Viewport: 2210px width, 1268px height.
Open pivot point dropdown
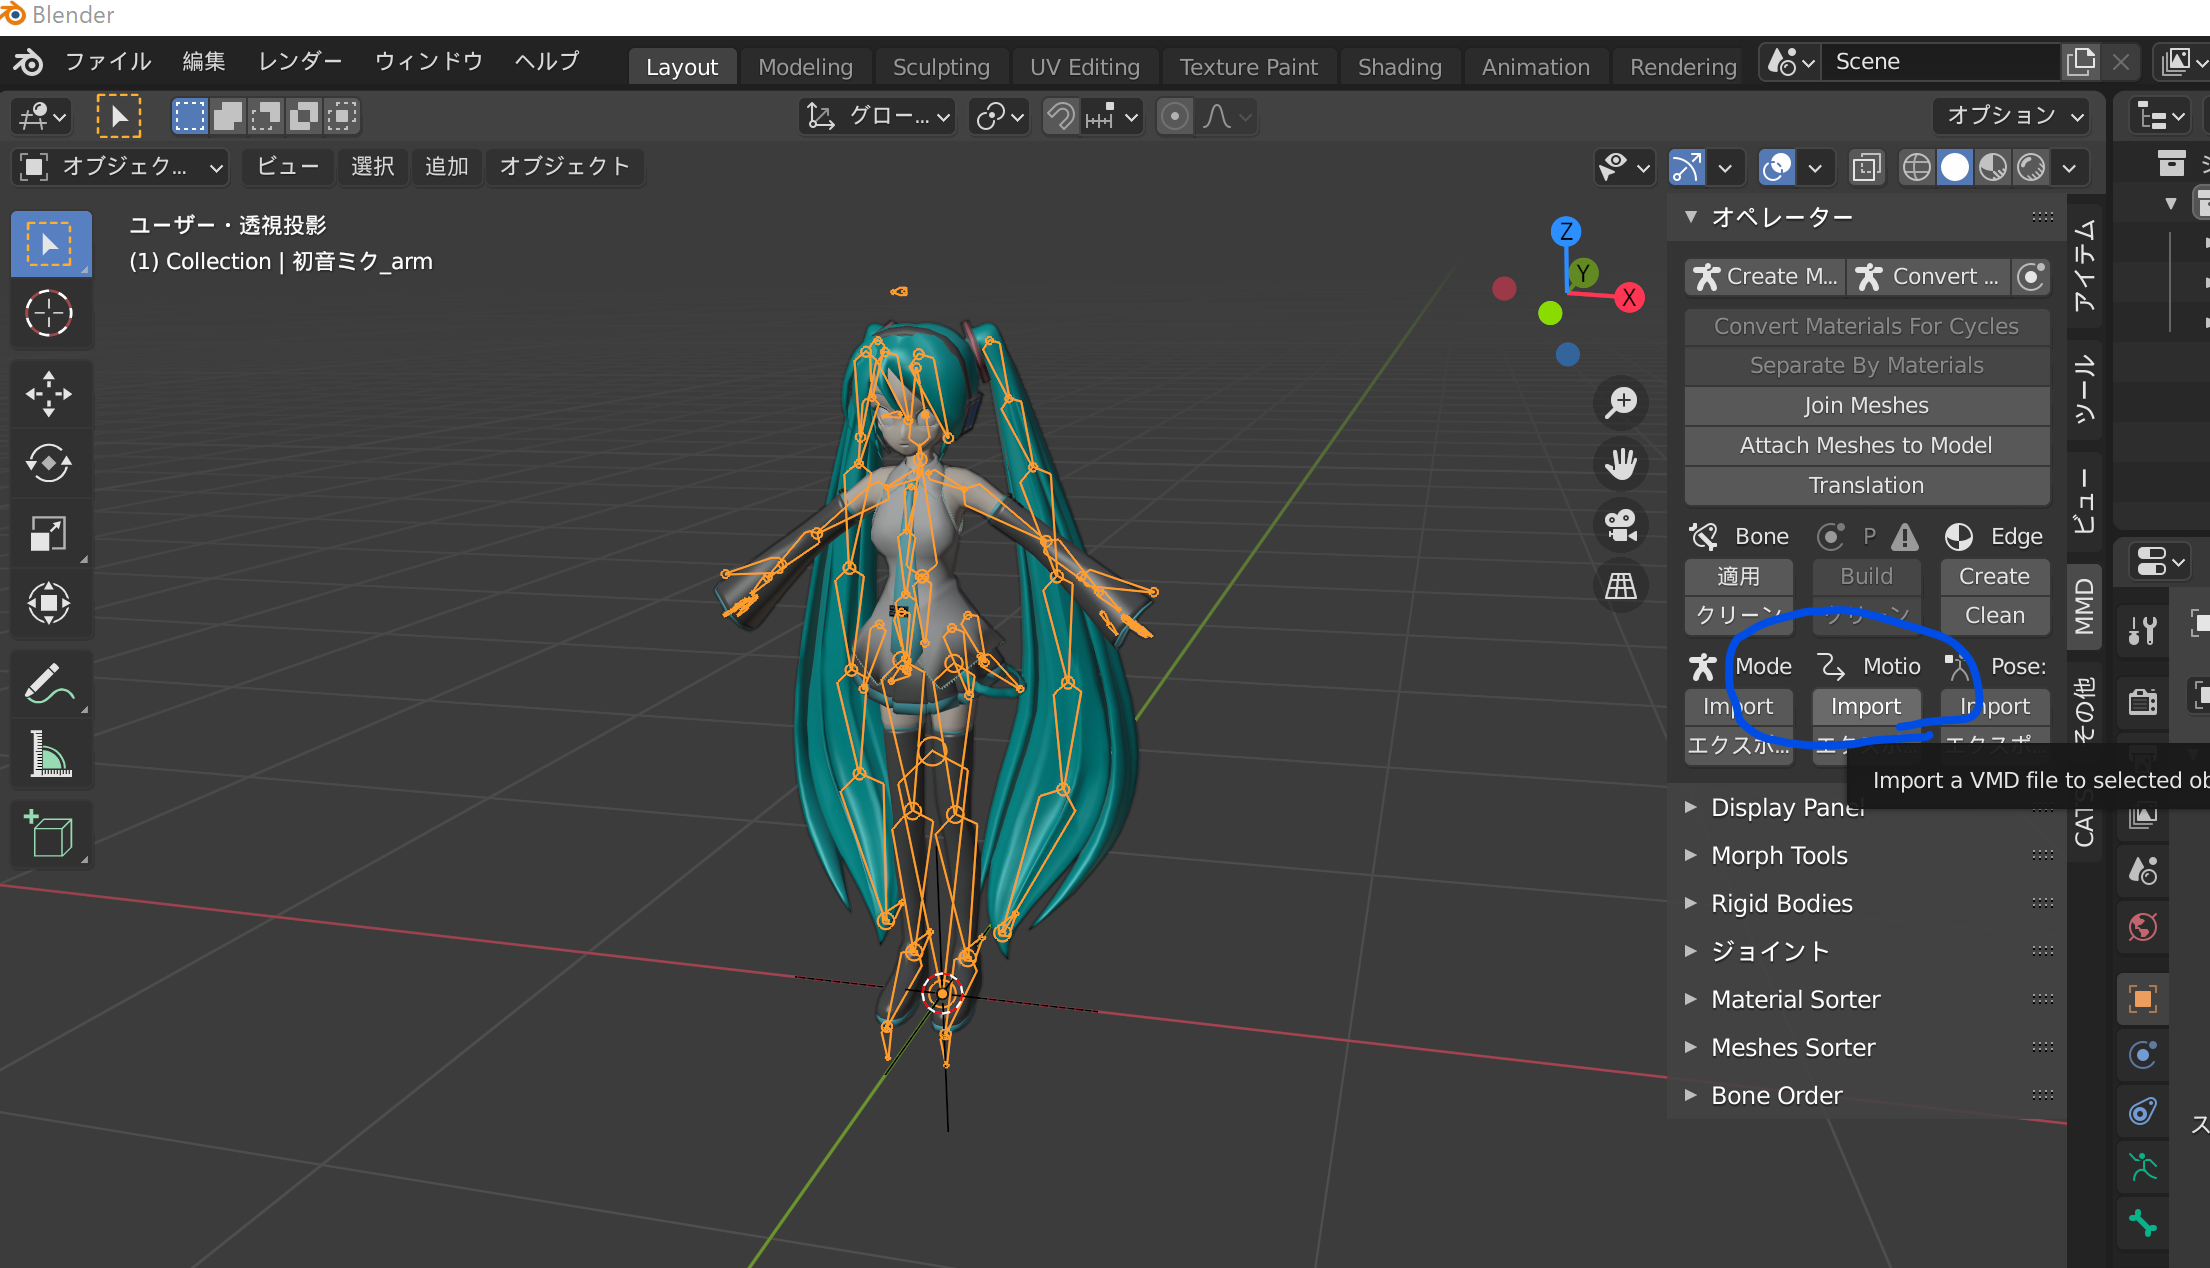tap(999, 117)
